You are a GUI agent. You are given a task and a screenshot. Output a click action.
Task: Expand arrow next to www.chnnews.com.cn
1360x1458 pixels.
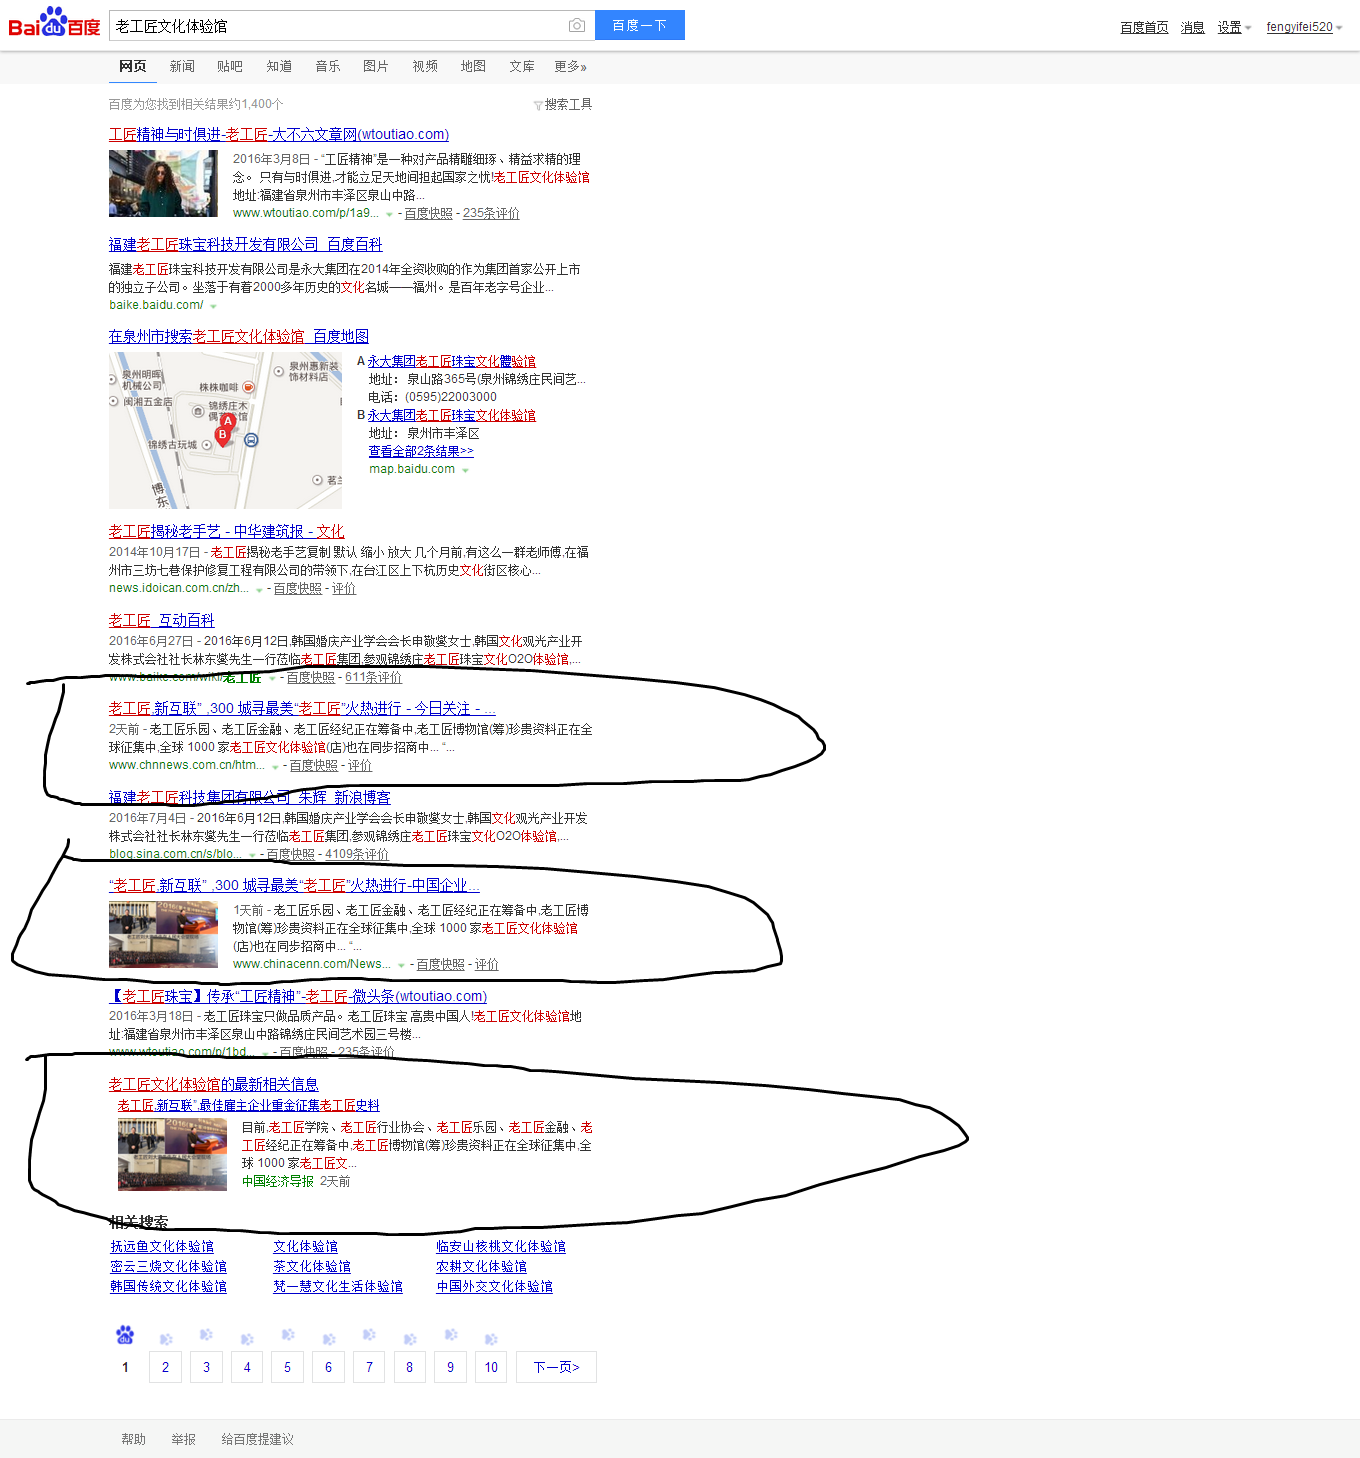coord(275,766)
